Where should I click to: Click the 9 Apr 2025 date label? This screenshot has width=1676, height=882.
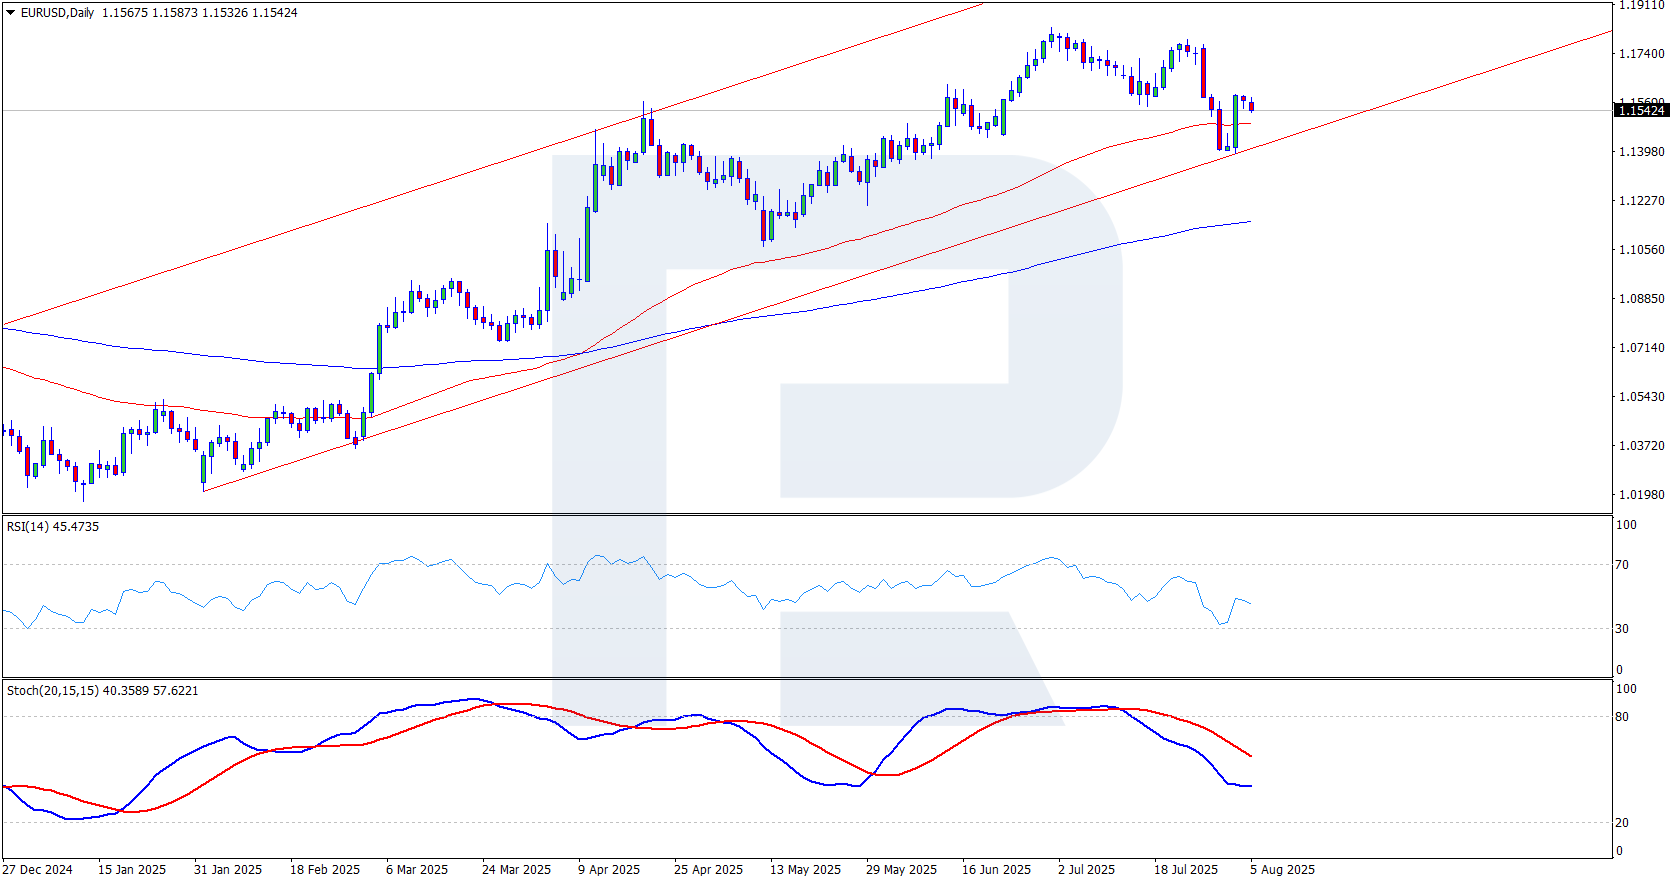[609, 869]
